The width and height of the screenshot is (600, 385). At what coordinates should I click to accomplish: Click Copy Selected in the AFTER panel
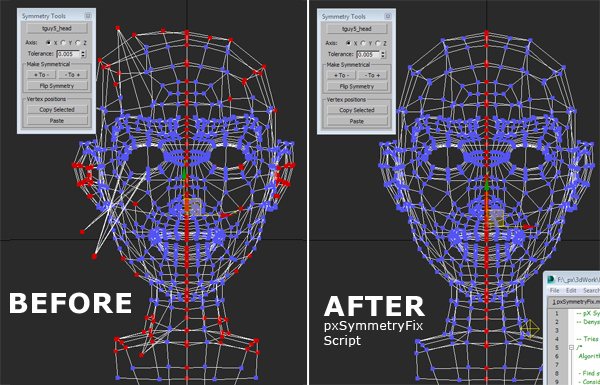click(357, 110)
